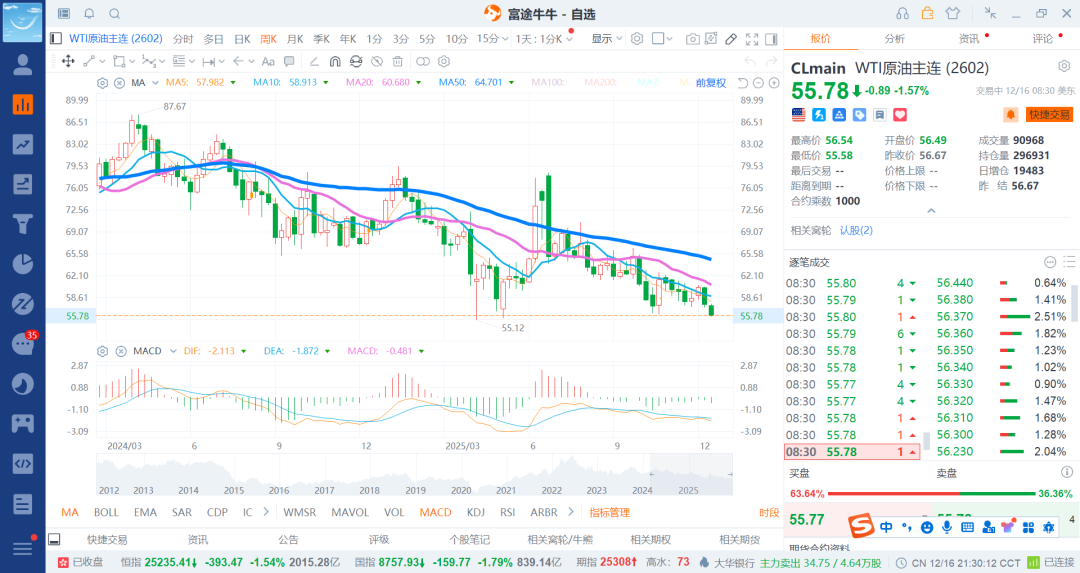Open the gamepad sidebar icon

[x=23, y=424]
